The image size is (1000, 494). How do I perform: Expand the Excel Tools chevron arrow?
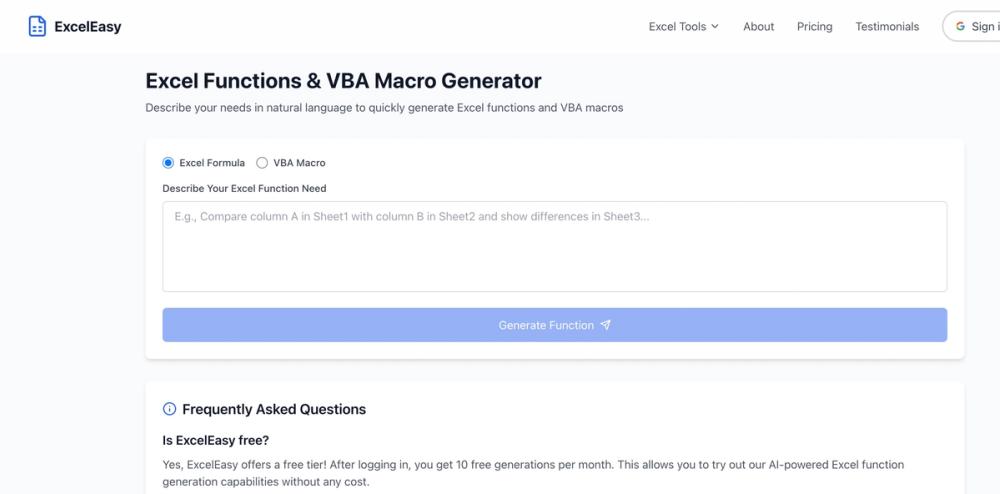point(715,27)
